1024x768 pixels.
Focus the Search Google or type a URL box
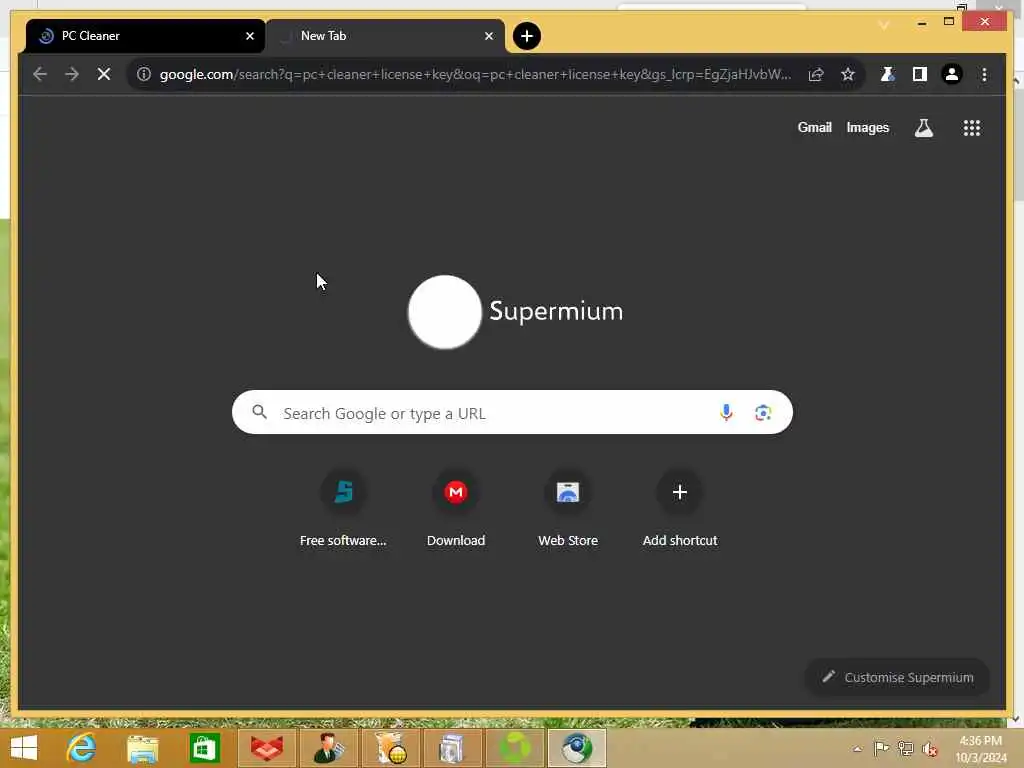click(x=512, y=412)
